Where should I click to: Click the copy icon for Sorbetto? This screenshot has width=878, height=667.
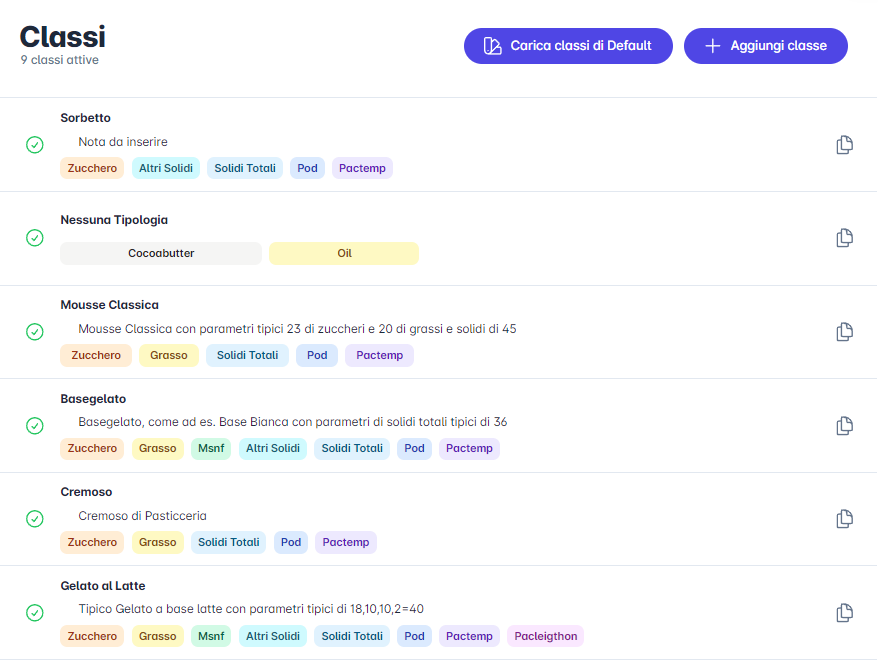(844, 145)
